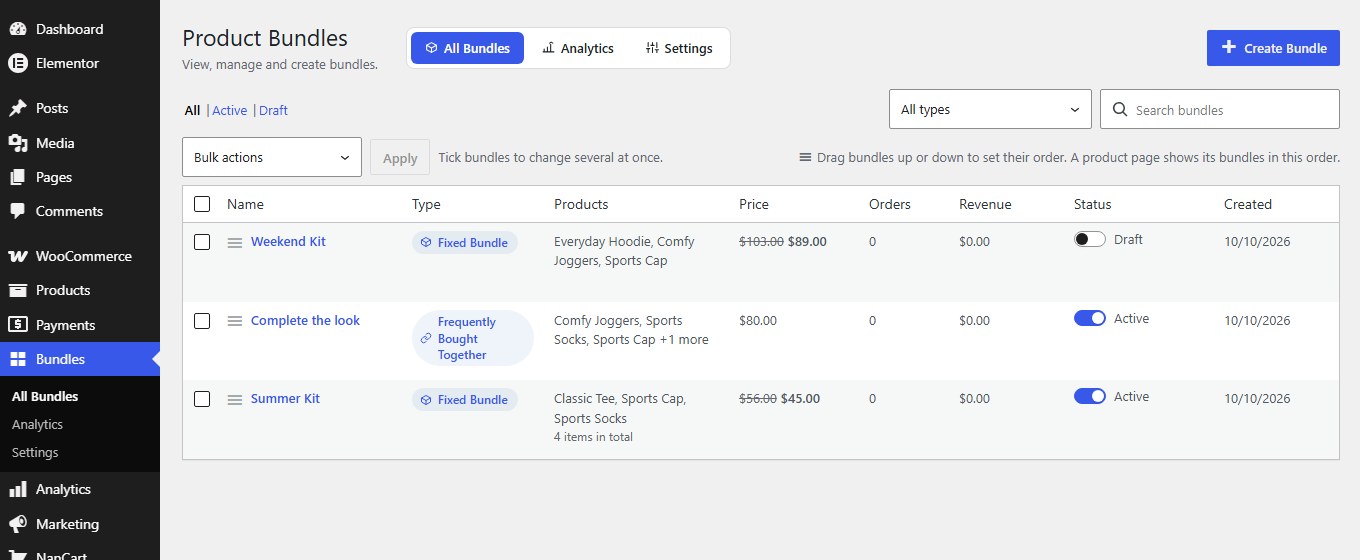Click the sliders icon in Settings tab
This screenshot has height=560, width=1360.
point(652,48)
